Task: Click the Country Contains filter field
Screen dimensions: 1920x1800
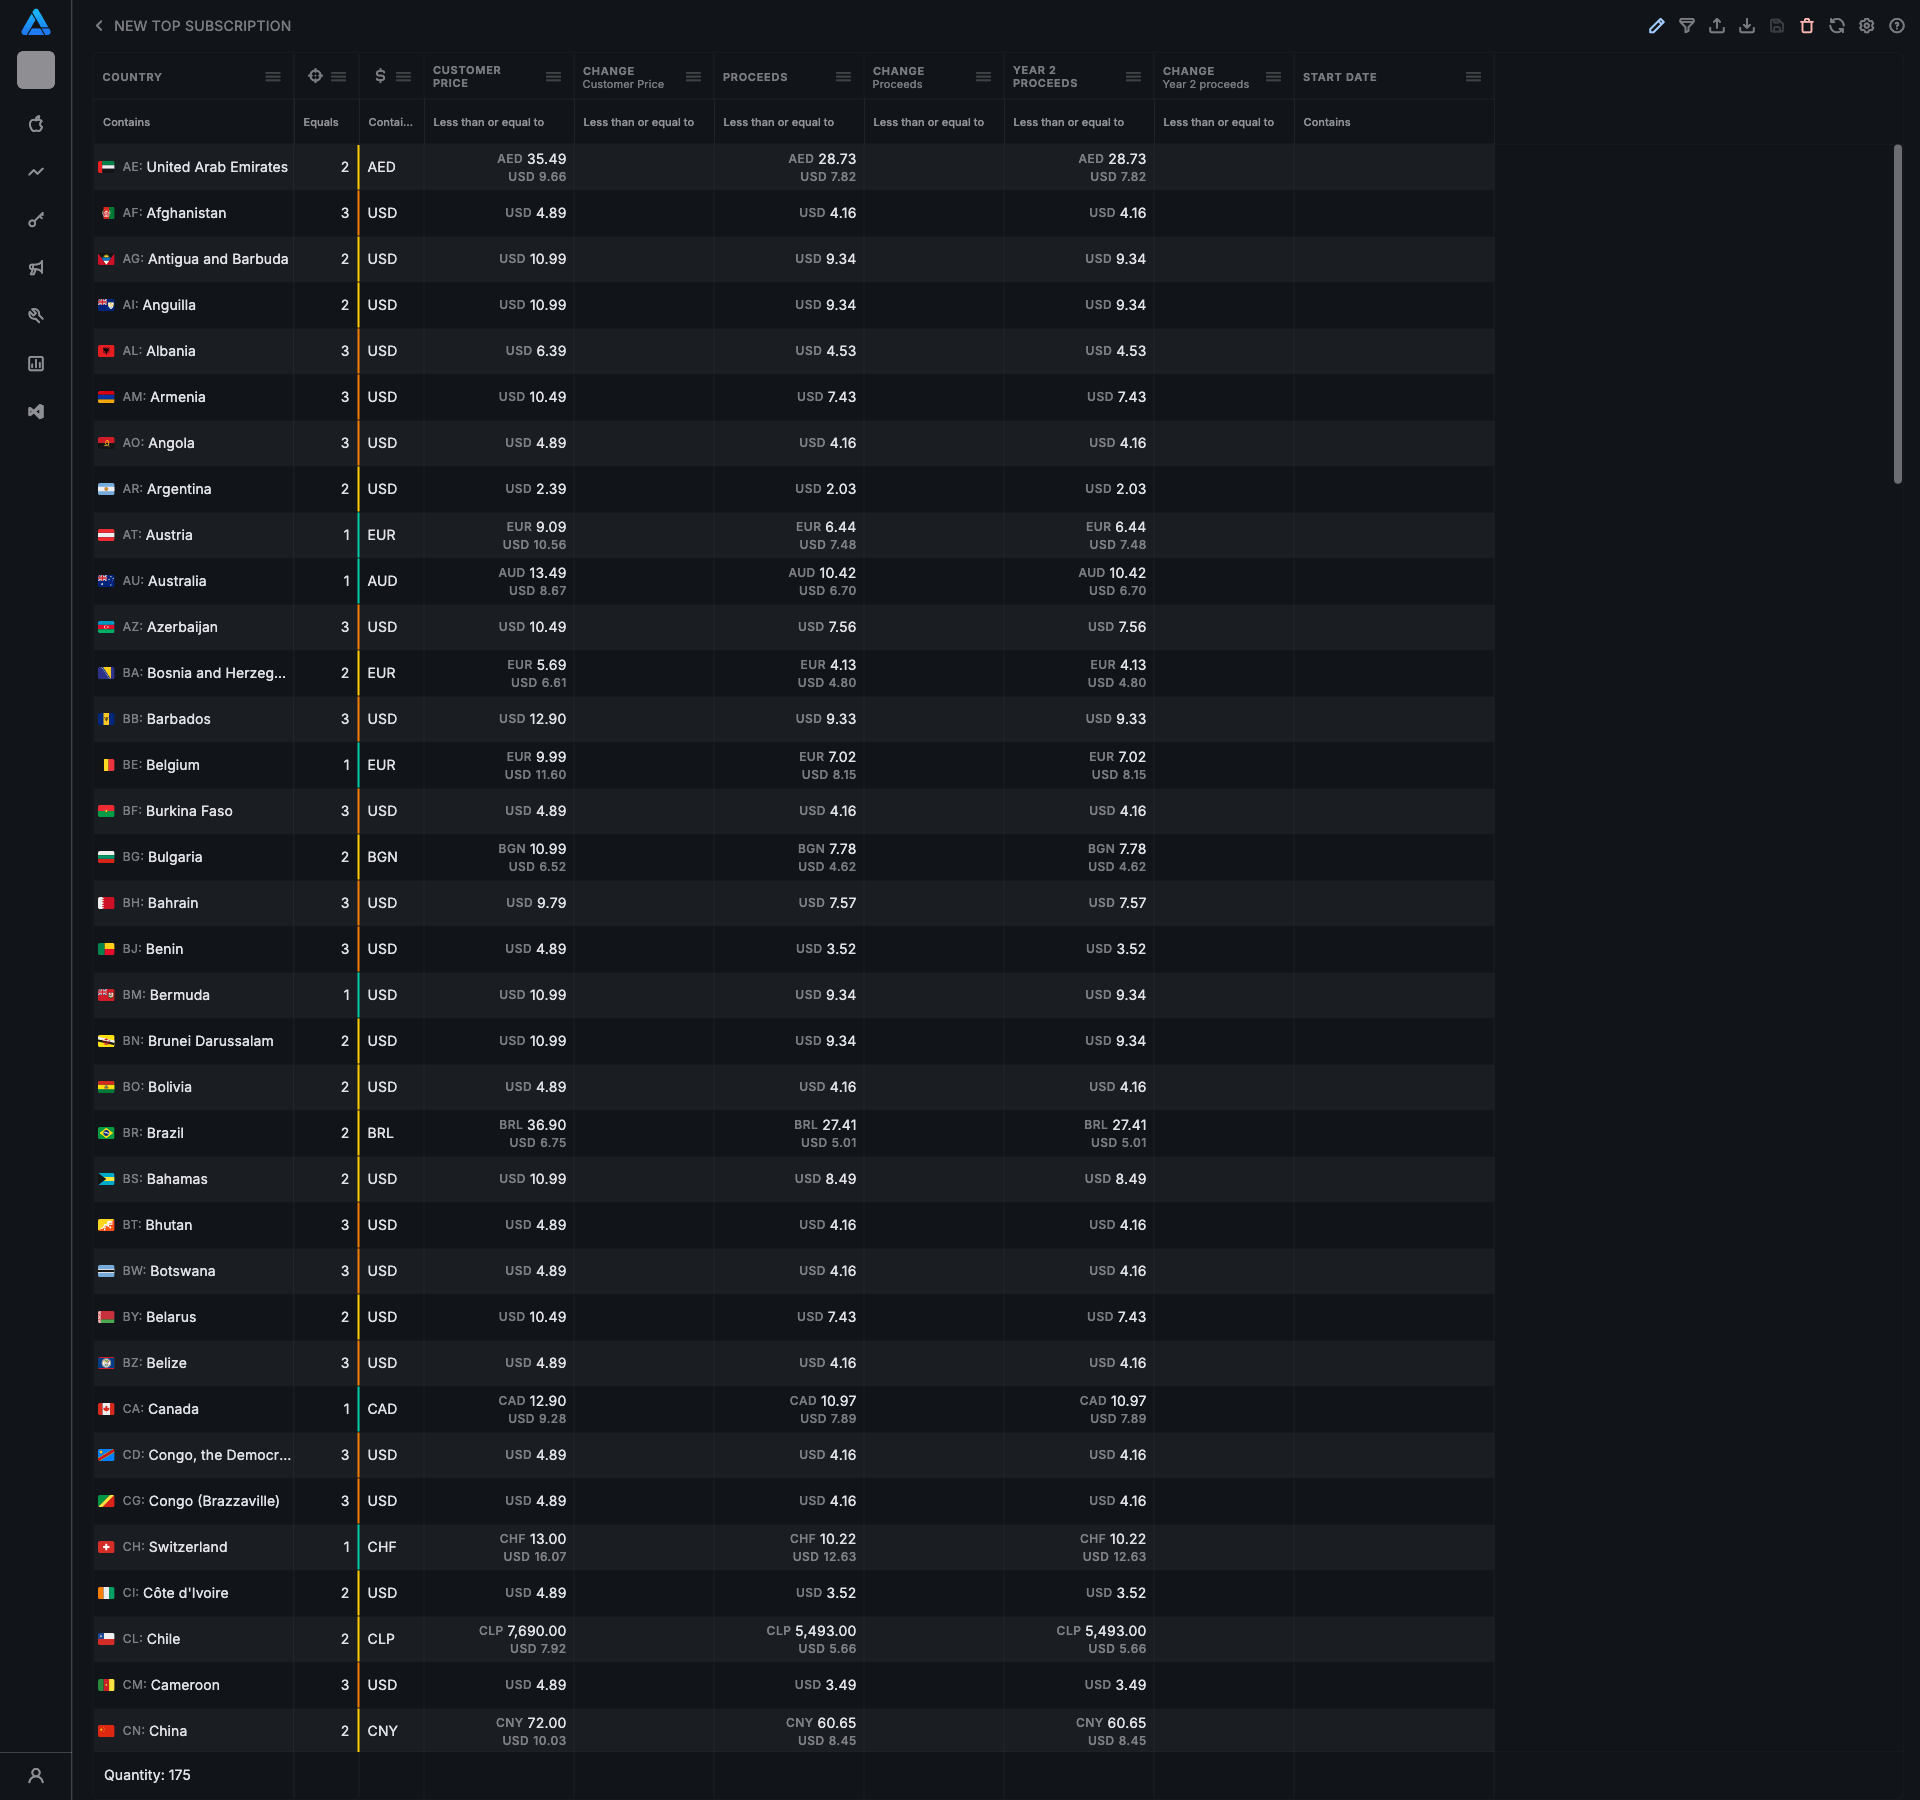Action: [193, 122]
